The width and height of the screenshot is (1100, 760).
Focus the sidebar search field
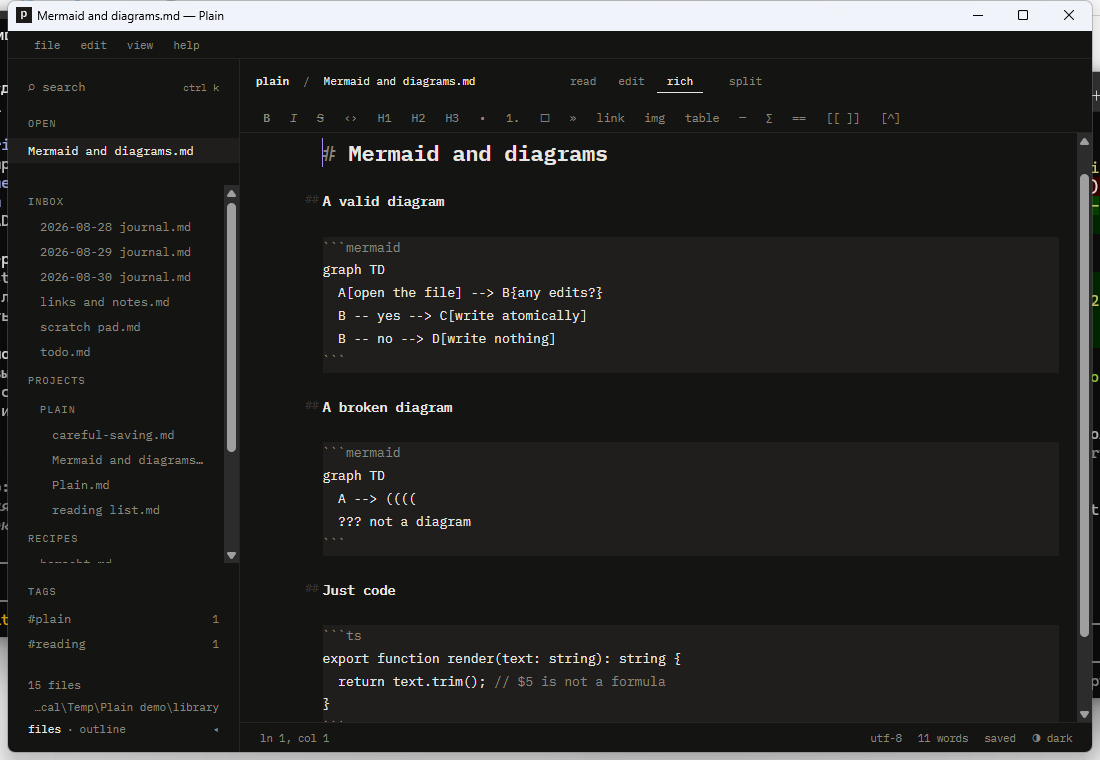(123, 87)
